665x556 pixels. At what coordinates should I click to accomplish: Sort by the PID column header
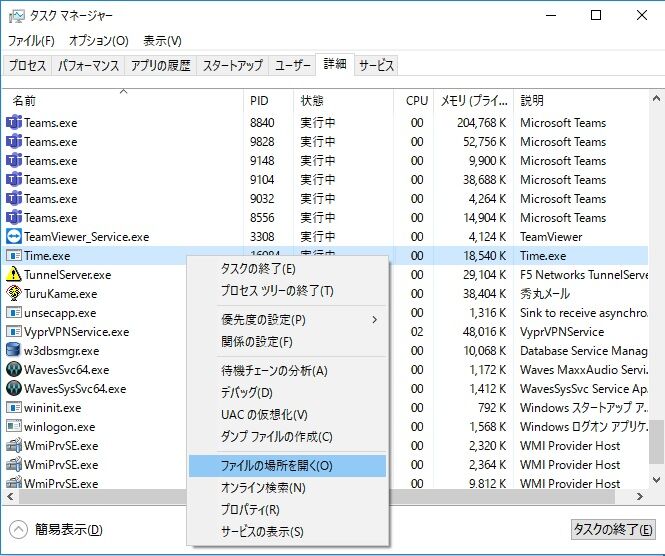tap(269, 101)
